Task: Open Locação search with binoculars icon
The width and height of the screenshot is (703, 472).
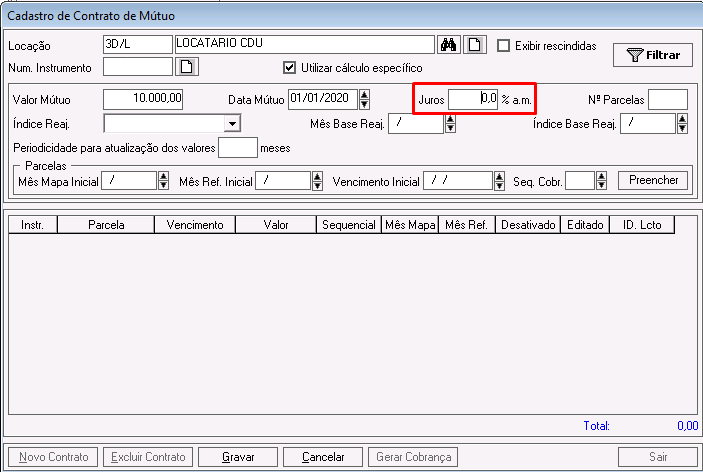Action: (x=448, y=44)
